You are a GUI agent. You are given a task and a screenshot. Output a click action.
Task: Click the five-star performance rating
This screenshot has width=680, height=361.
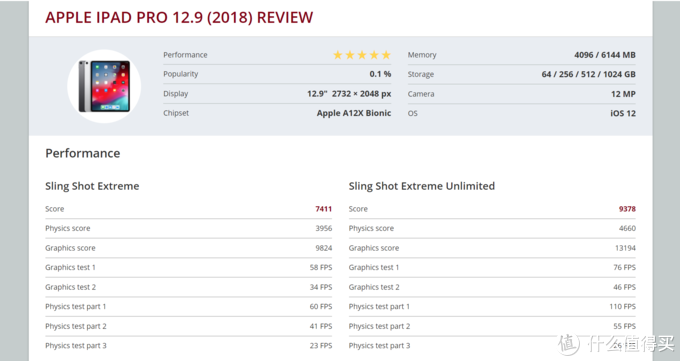coord(362,55)
